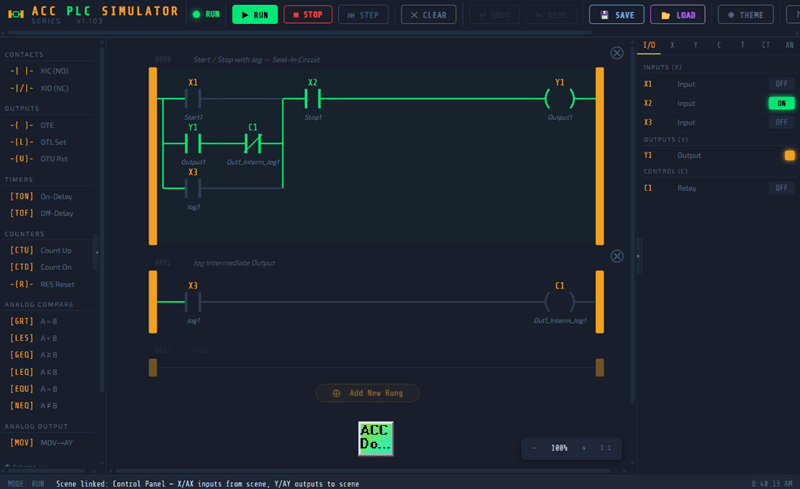Toggle input X1 on

click(779, 84)
